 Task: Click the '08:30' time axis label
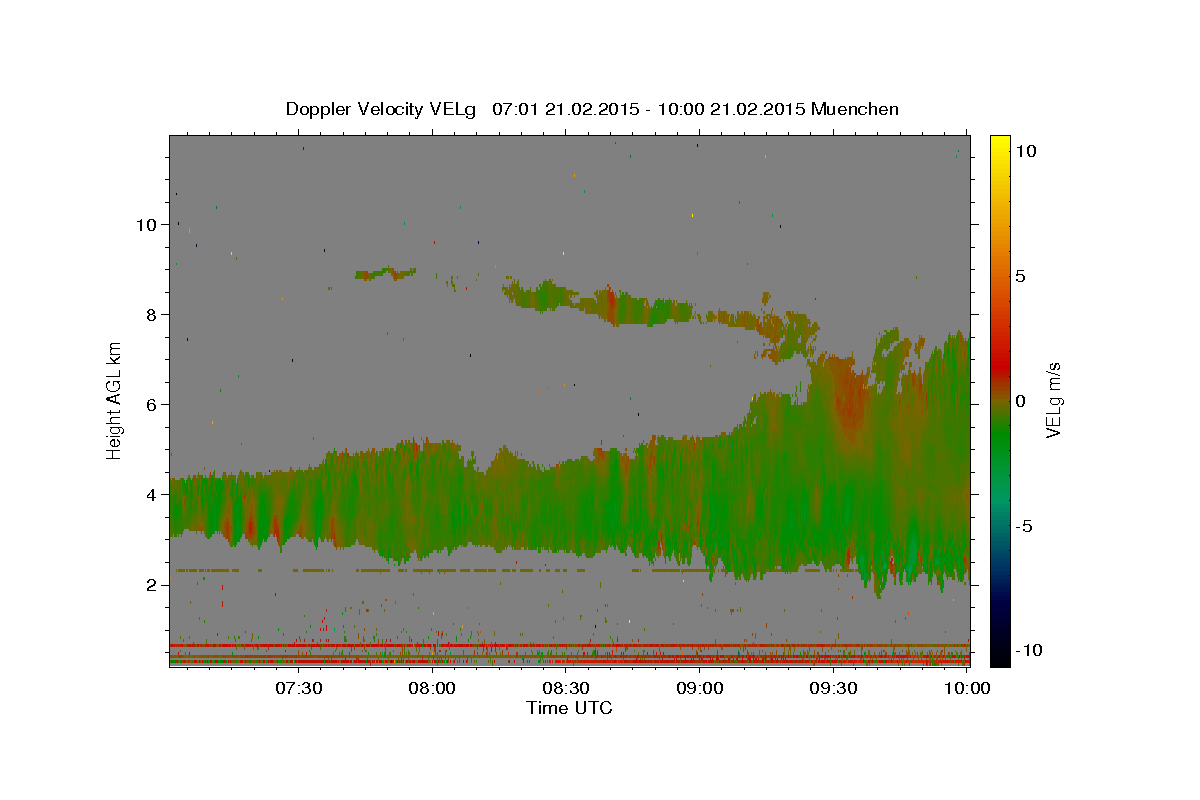(x=566, y=688)
